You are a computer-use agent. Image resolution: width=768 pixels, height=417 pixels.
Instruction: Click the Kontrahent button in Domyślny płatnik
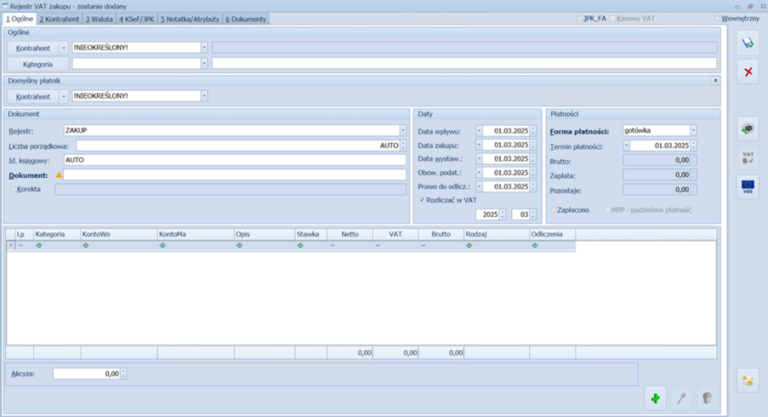(x=34, y=96)
